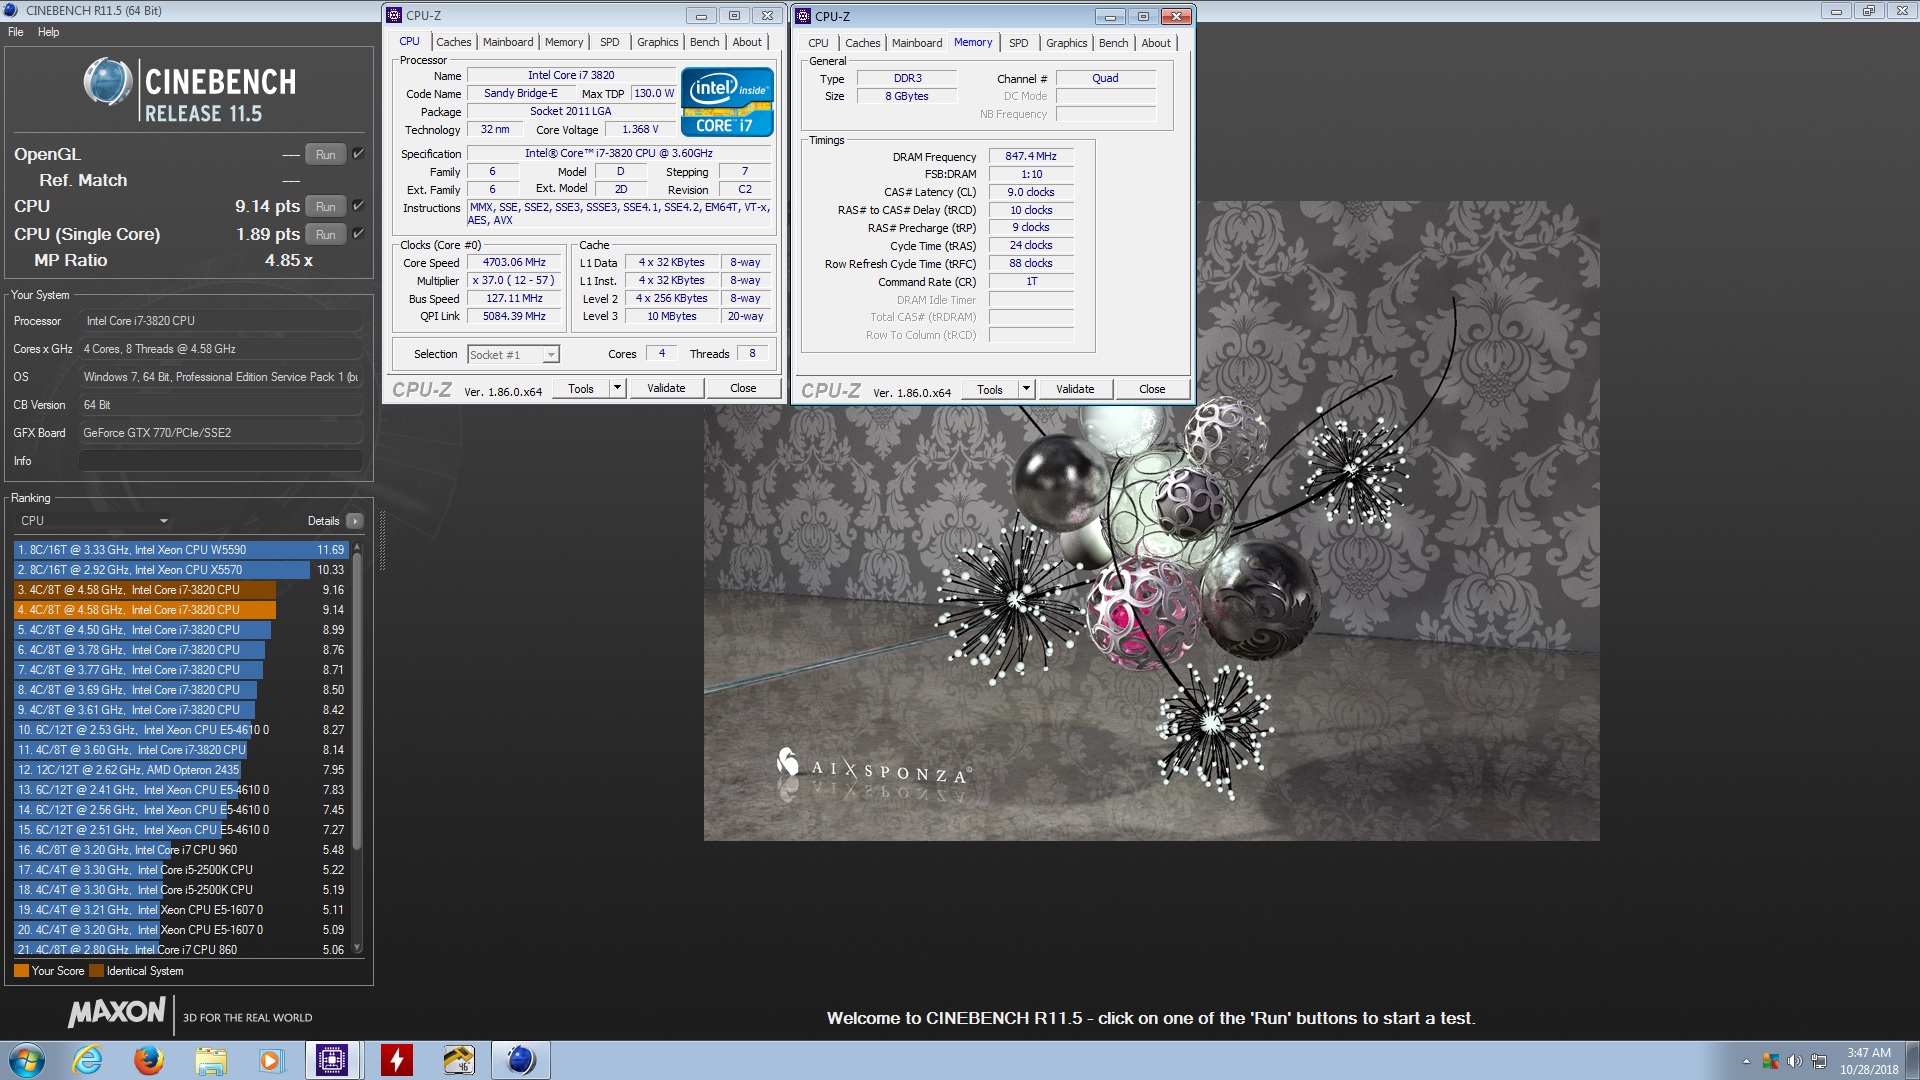Expand the Tools dropdown arrow in CPU-Z CPU window
Screen dimensions: 1920x1080
[x=617, y=389]
